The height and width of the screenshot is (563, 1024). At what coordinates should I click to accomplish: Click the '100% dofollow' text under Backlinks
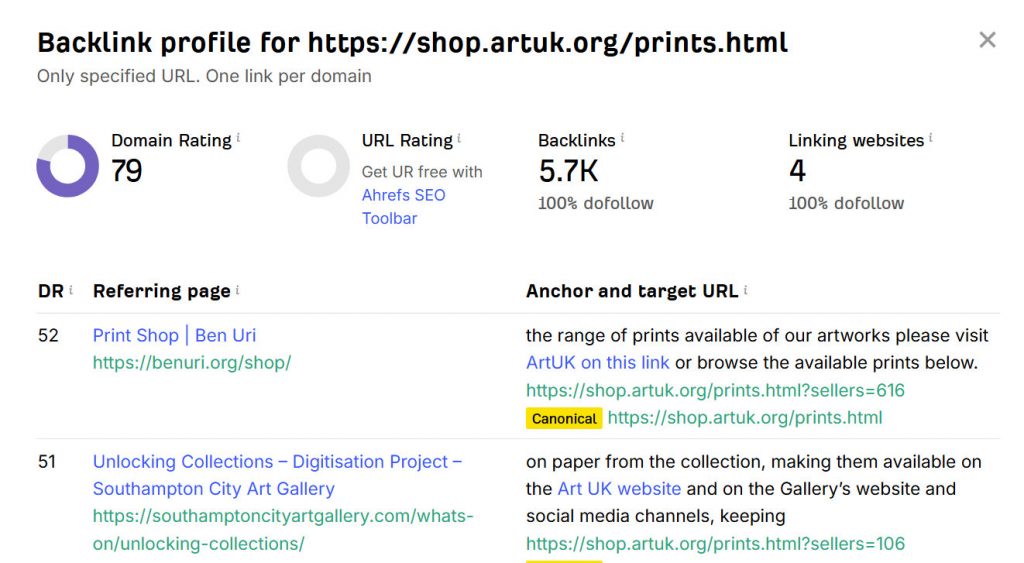click(x=596, y=203)
